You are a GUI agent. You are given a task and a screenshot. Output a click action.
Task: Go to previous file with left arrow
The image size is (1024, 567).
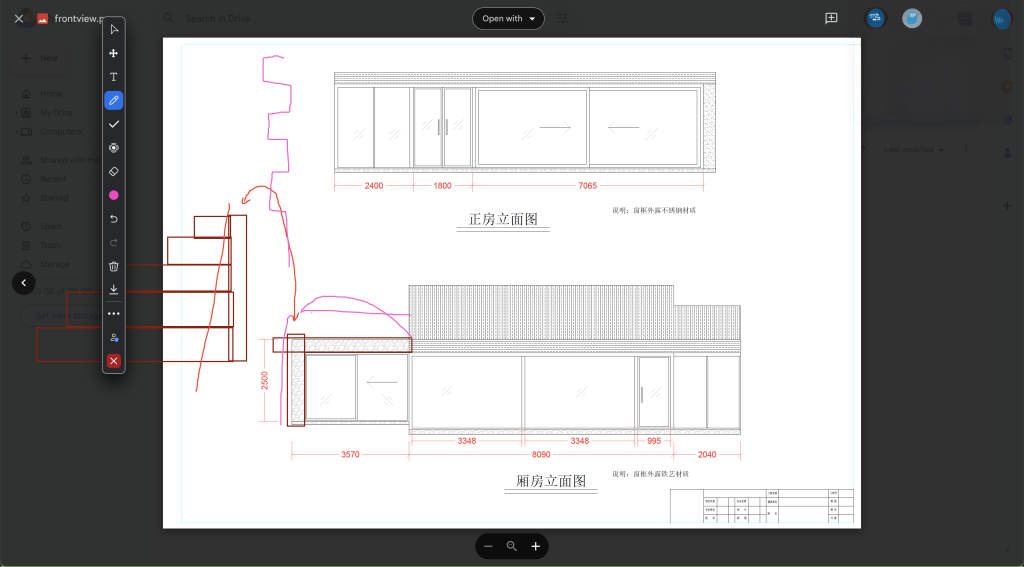click(x=24, y=283)
